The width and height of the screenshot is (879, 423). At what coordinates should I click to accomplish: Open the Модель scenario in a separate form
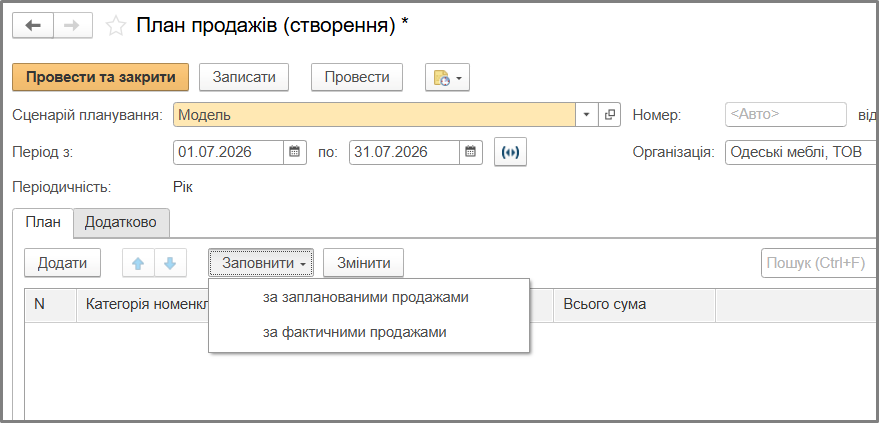click(609, 115)
